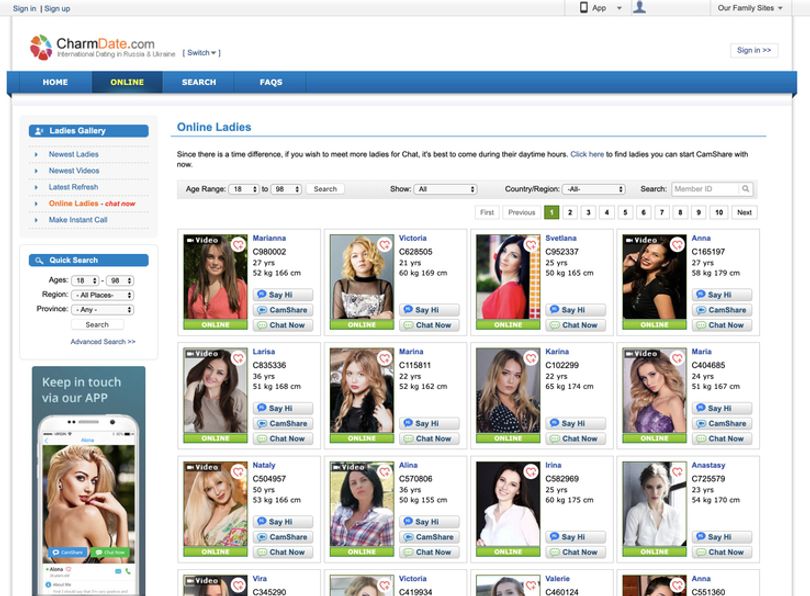The width and height of the screenshot is (810, 596).
Task: Expand the Switch site selector
Action: [x=201, y=53]
